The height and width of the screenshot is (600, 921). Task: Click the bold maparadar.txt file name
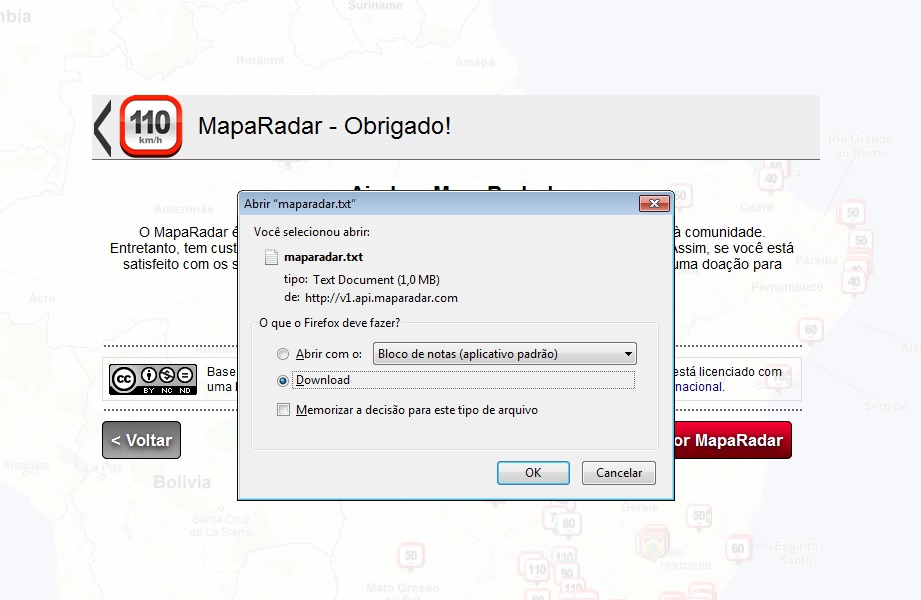coord(323,257)
